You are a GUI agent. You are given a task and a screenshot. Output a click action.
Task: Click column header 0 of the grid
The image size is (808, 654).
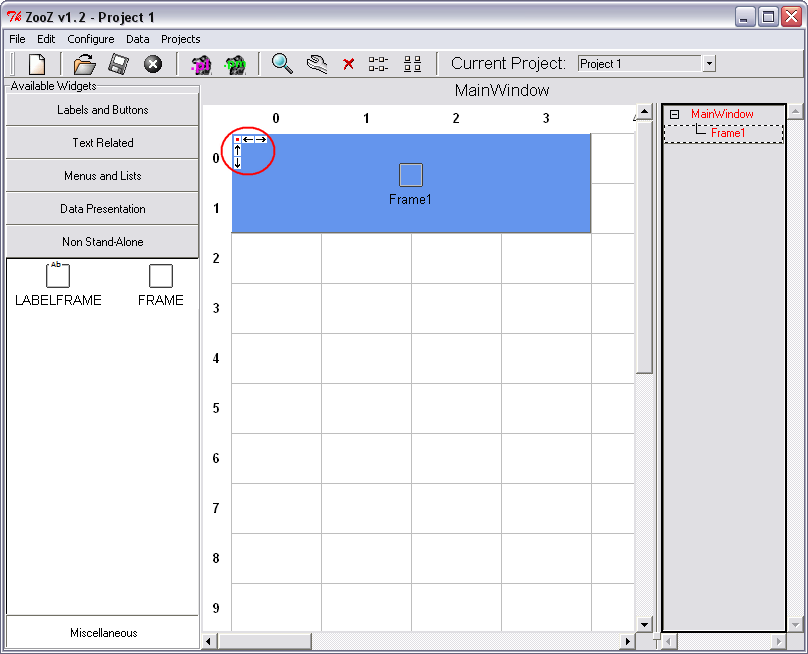click(x=276, y=119)
